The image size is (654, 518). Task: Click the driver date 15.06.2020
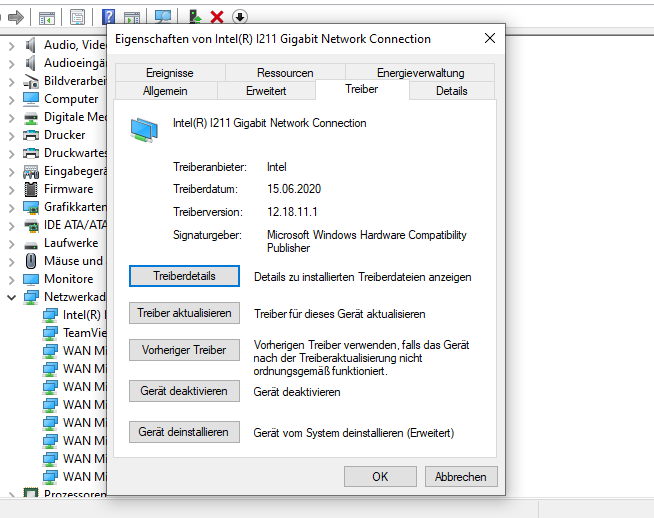point(294,189)
